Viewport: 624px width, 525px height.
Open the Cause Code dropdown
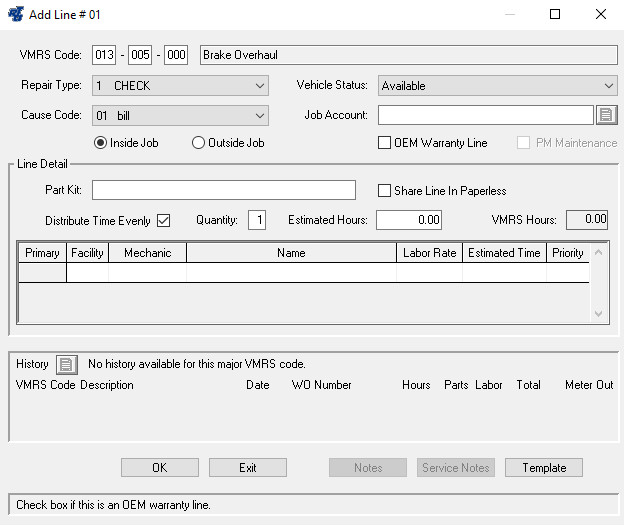(180, 115)
